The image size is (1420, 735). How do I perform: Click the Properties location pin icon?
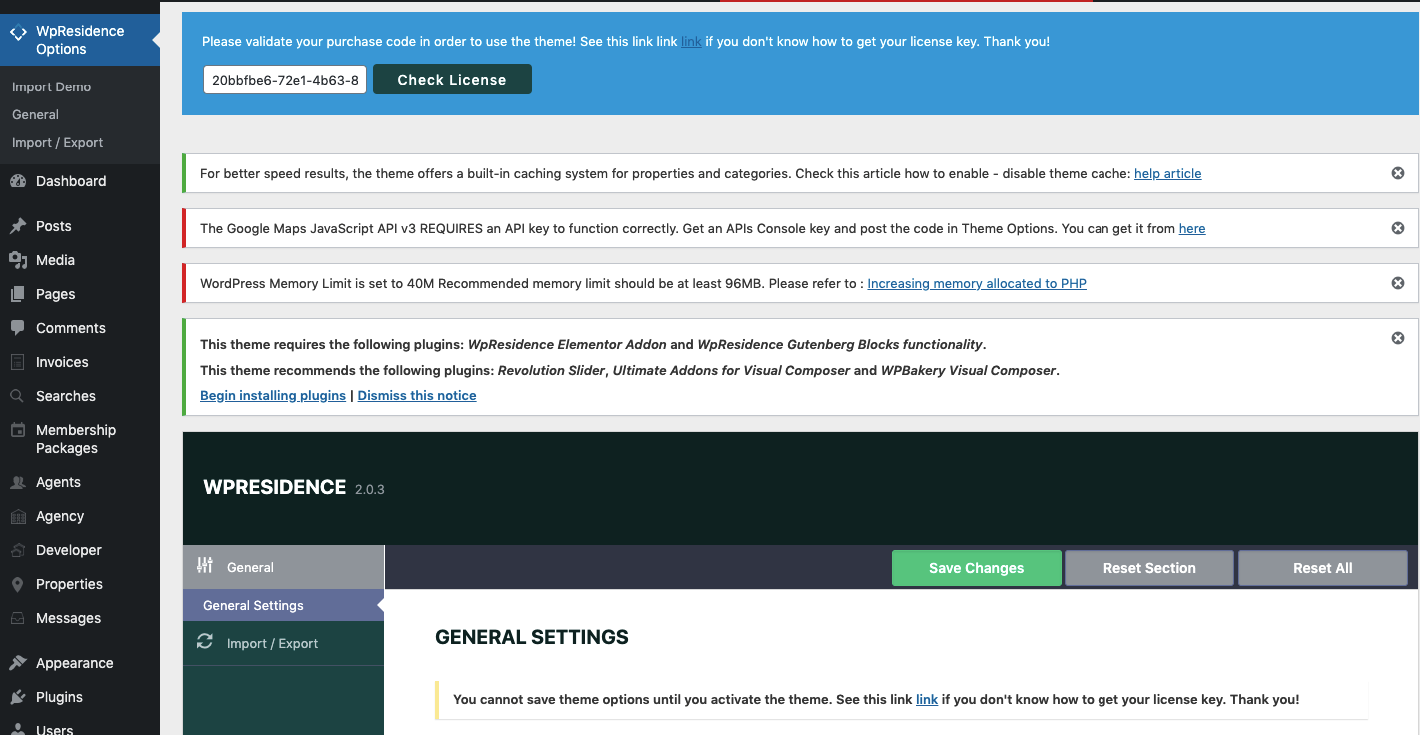click(18, 584)
